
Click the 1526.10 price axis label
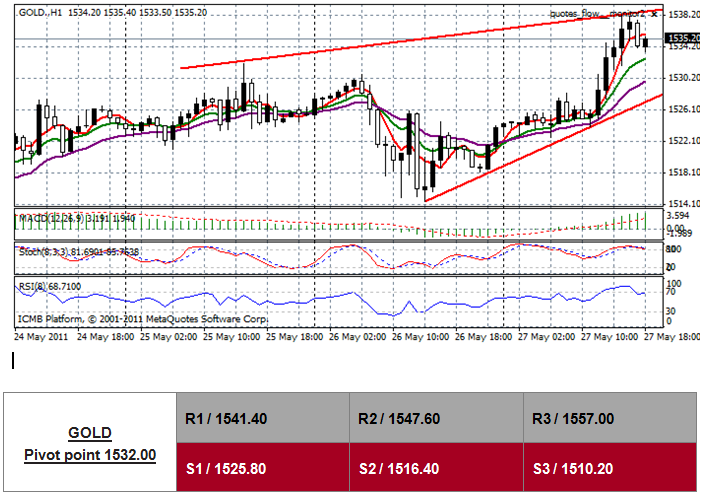pyautogui.click(x=684, y=109)
